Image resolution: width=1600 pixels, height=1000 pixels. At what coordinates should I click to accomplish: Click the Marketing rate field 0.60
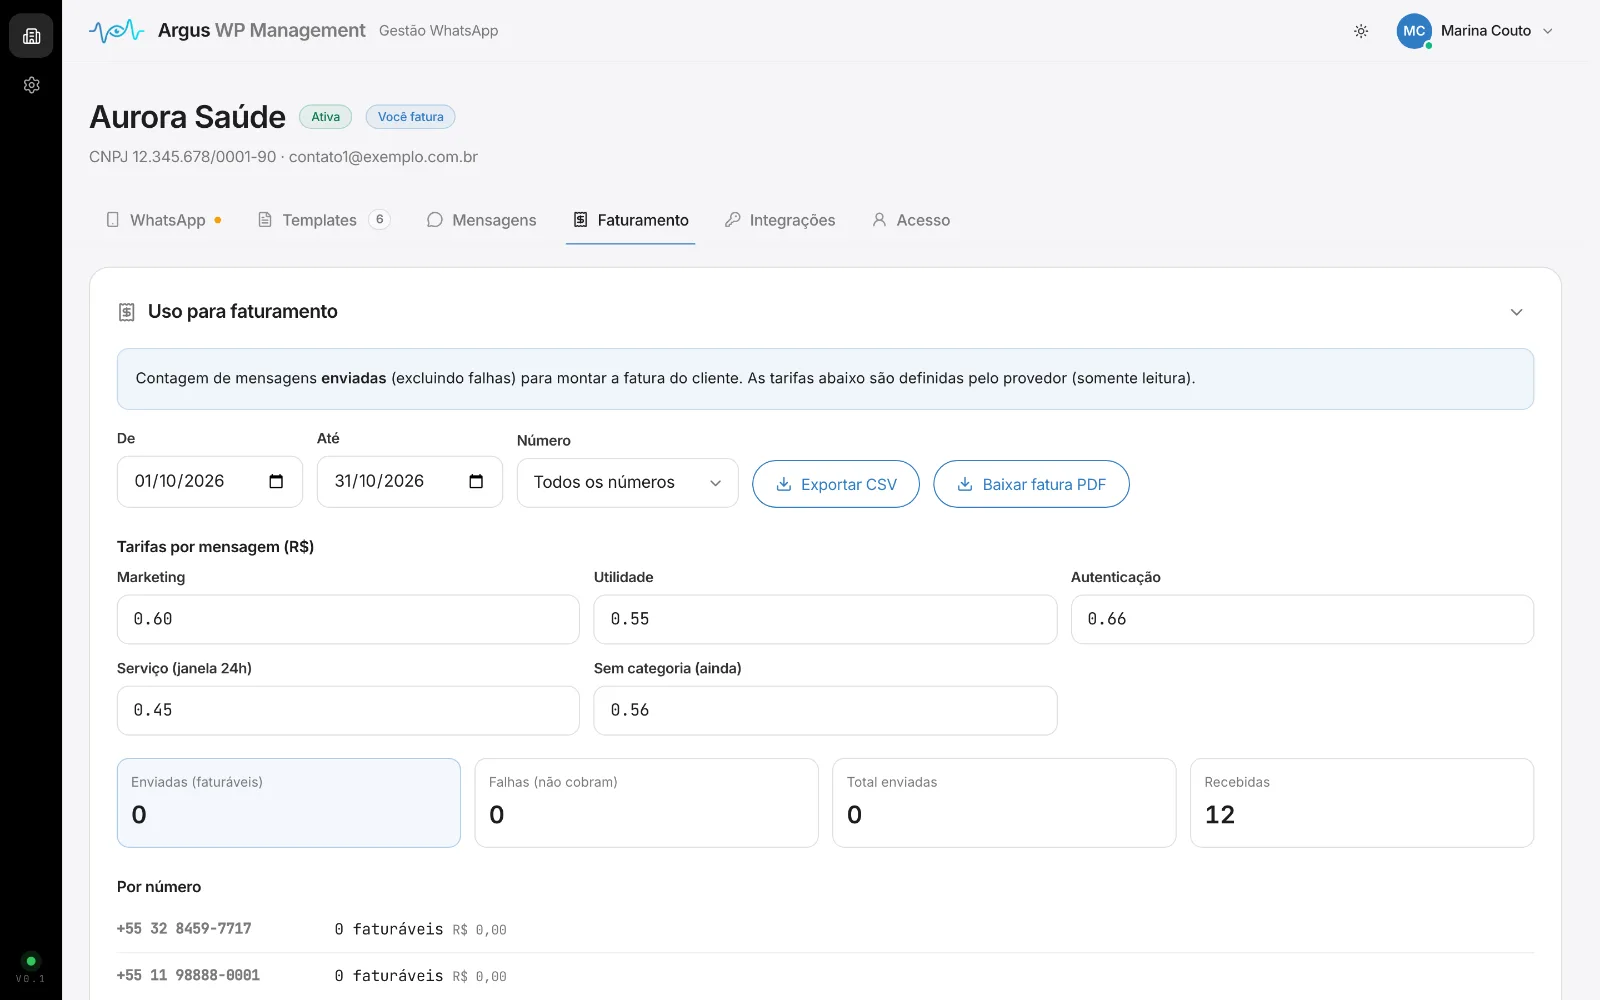coord(348,620)
